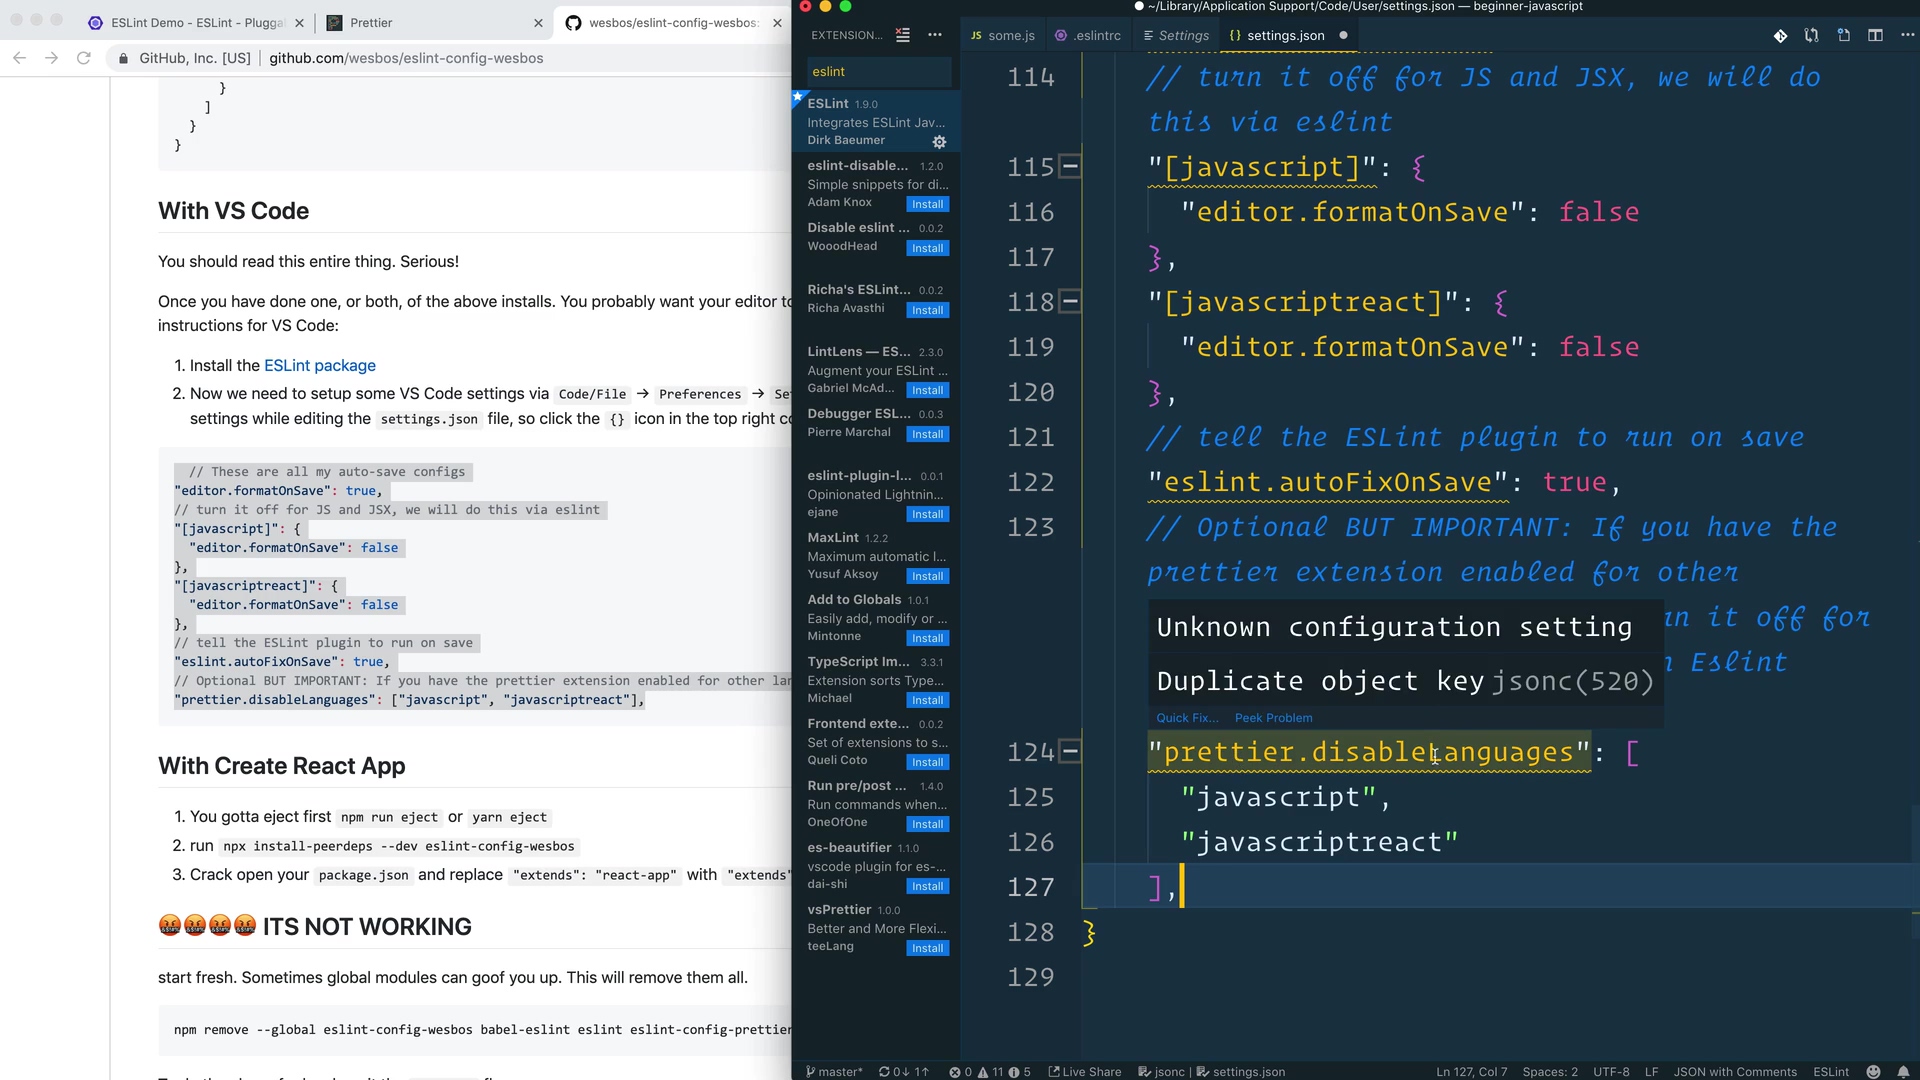This screenshot has height=1080, width=1920.
Task: Open the errors and warnings count
Action: pos(990,1072)
